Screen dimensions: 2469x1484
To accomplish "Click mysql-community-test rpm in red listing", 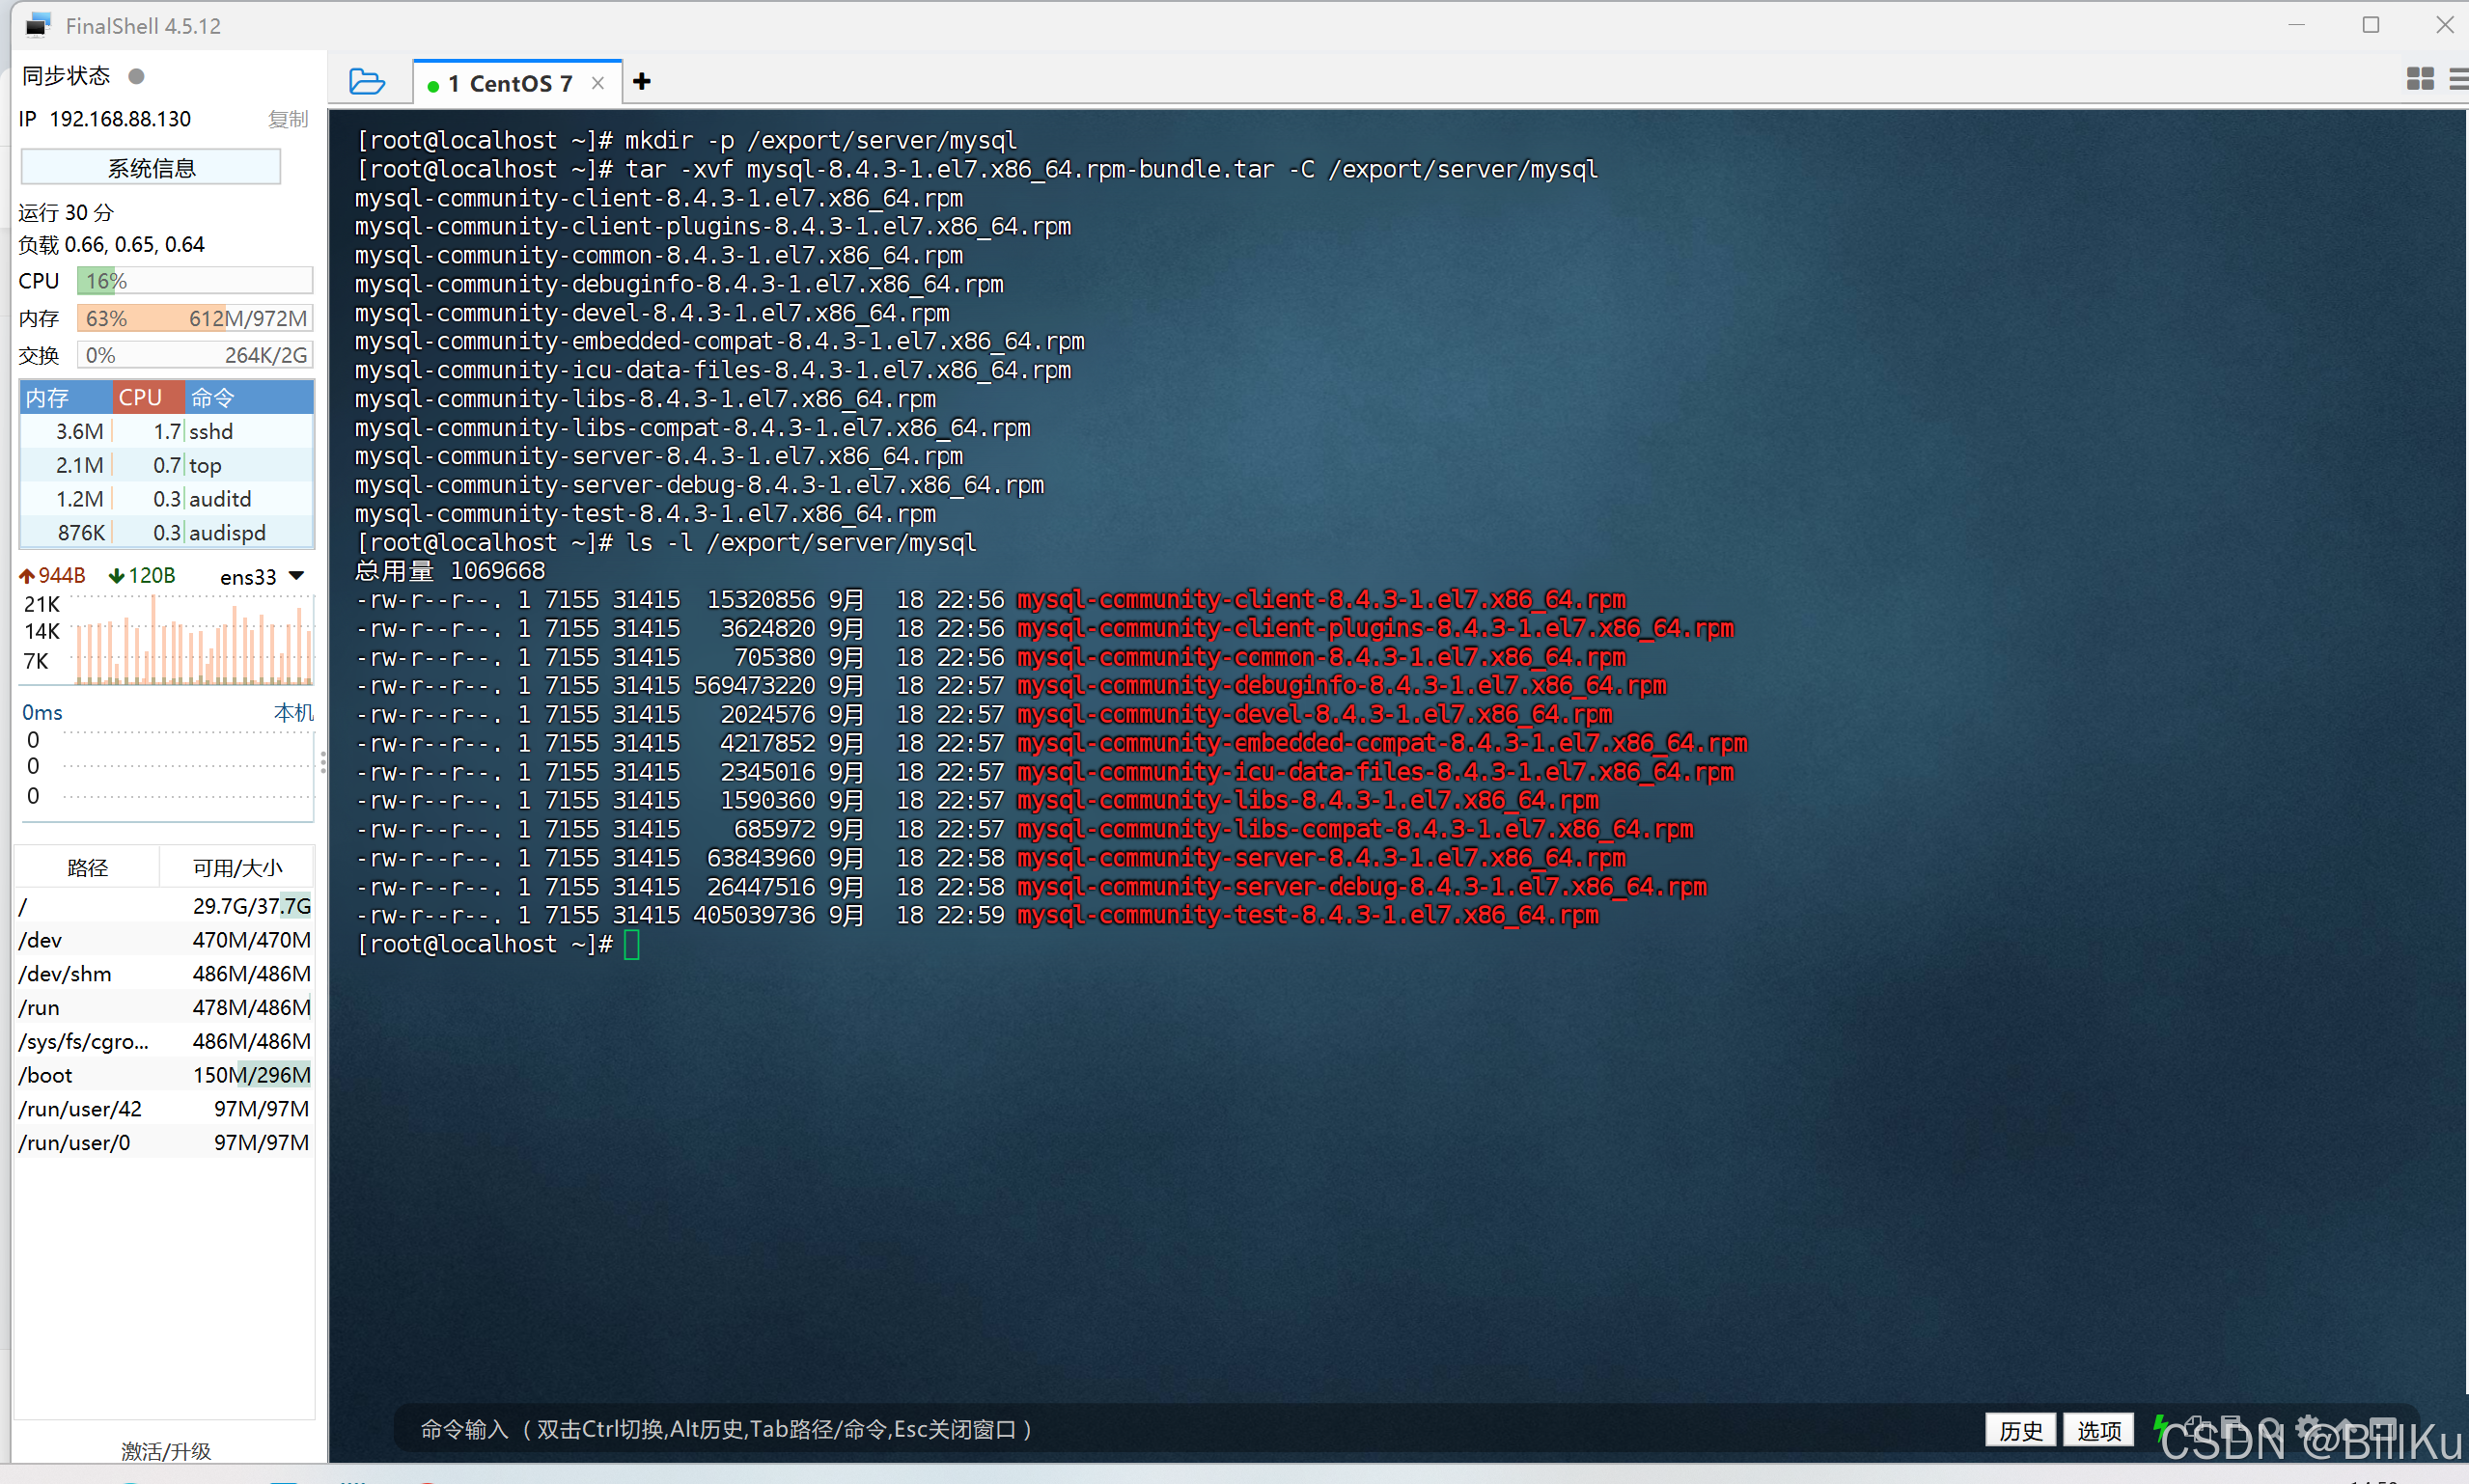I will 1308,916.
